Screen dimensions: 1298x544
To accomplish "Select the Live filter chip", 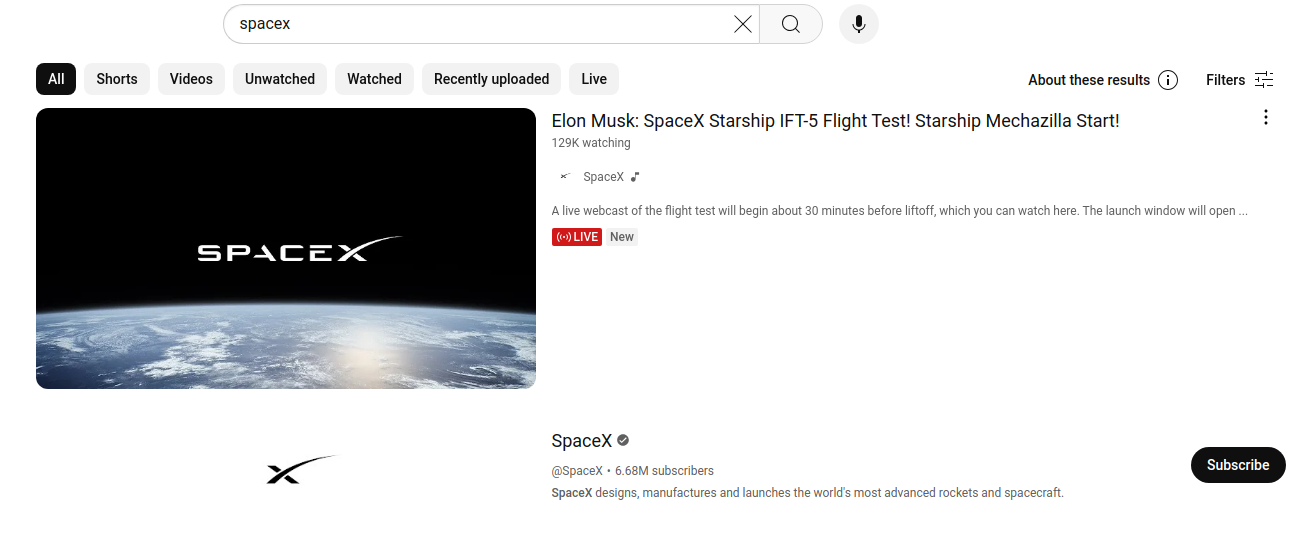I will pos(594,79).
